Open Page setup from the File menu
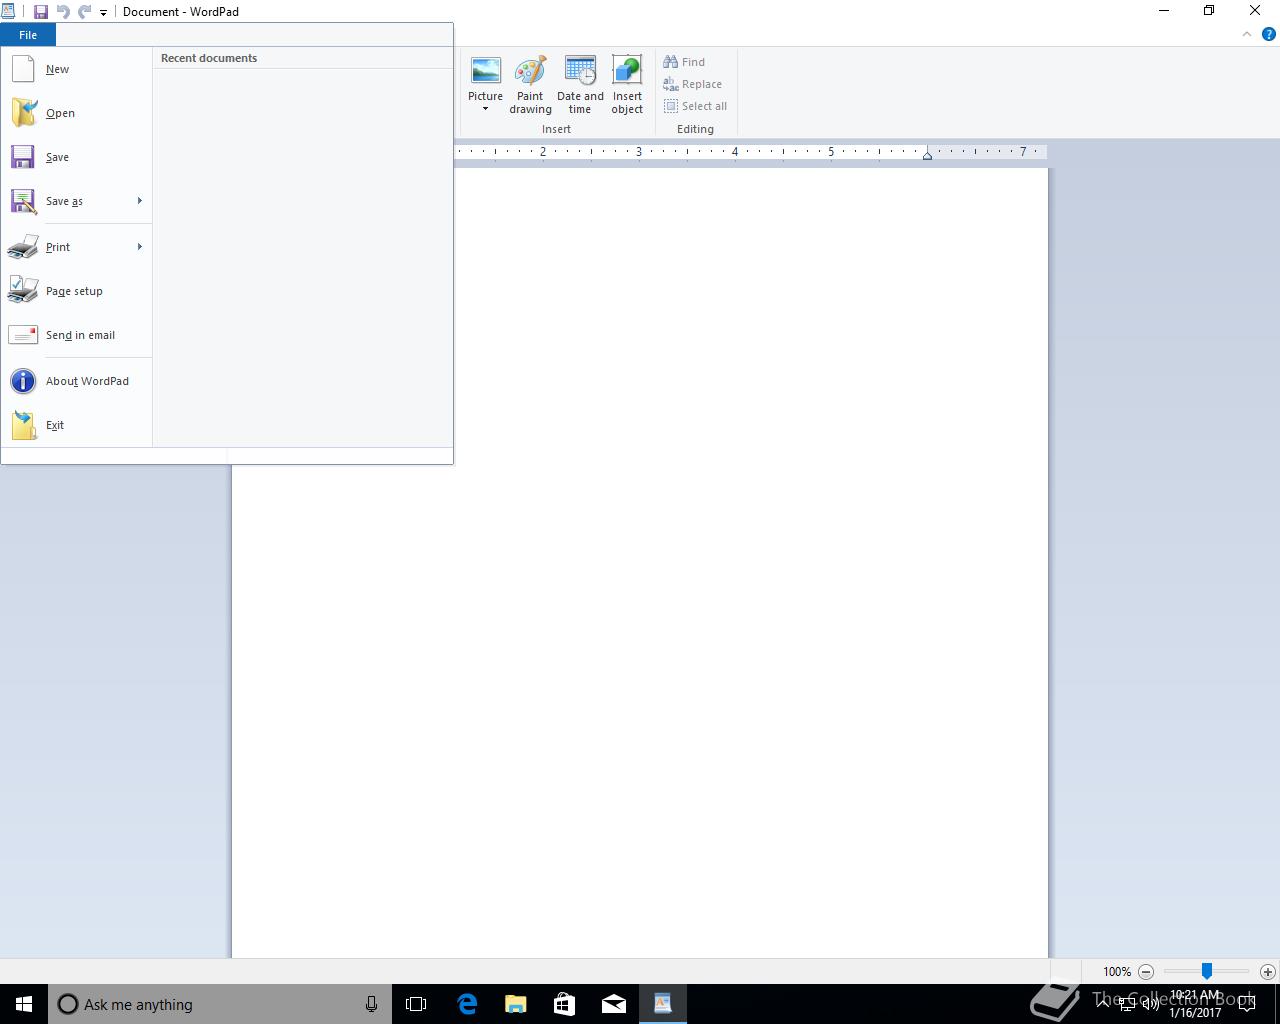This screenshot has height=1024, width=1280. coord(75,291)
